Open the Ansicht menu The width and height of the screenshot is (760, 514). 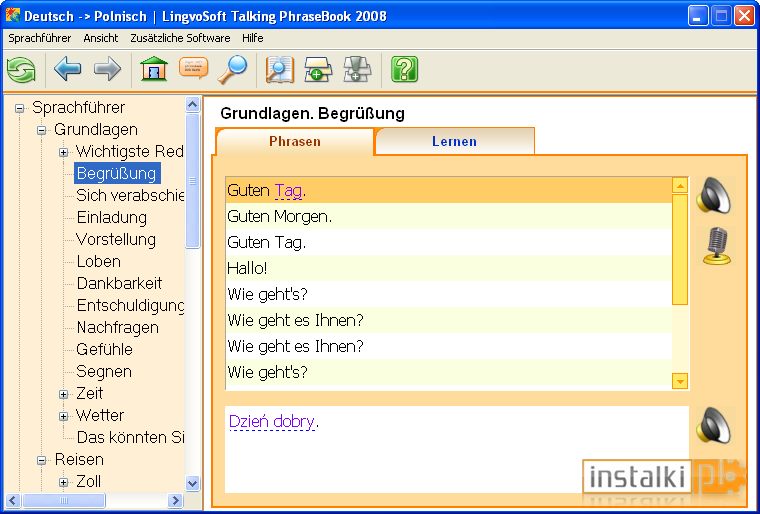pos(101,38)
